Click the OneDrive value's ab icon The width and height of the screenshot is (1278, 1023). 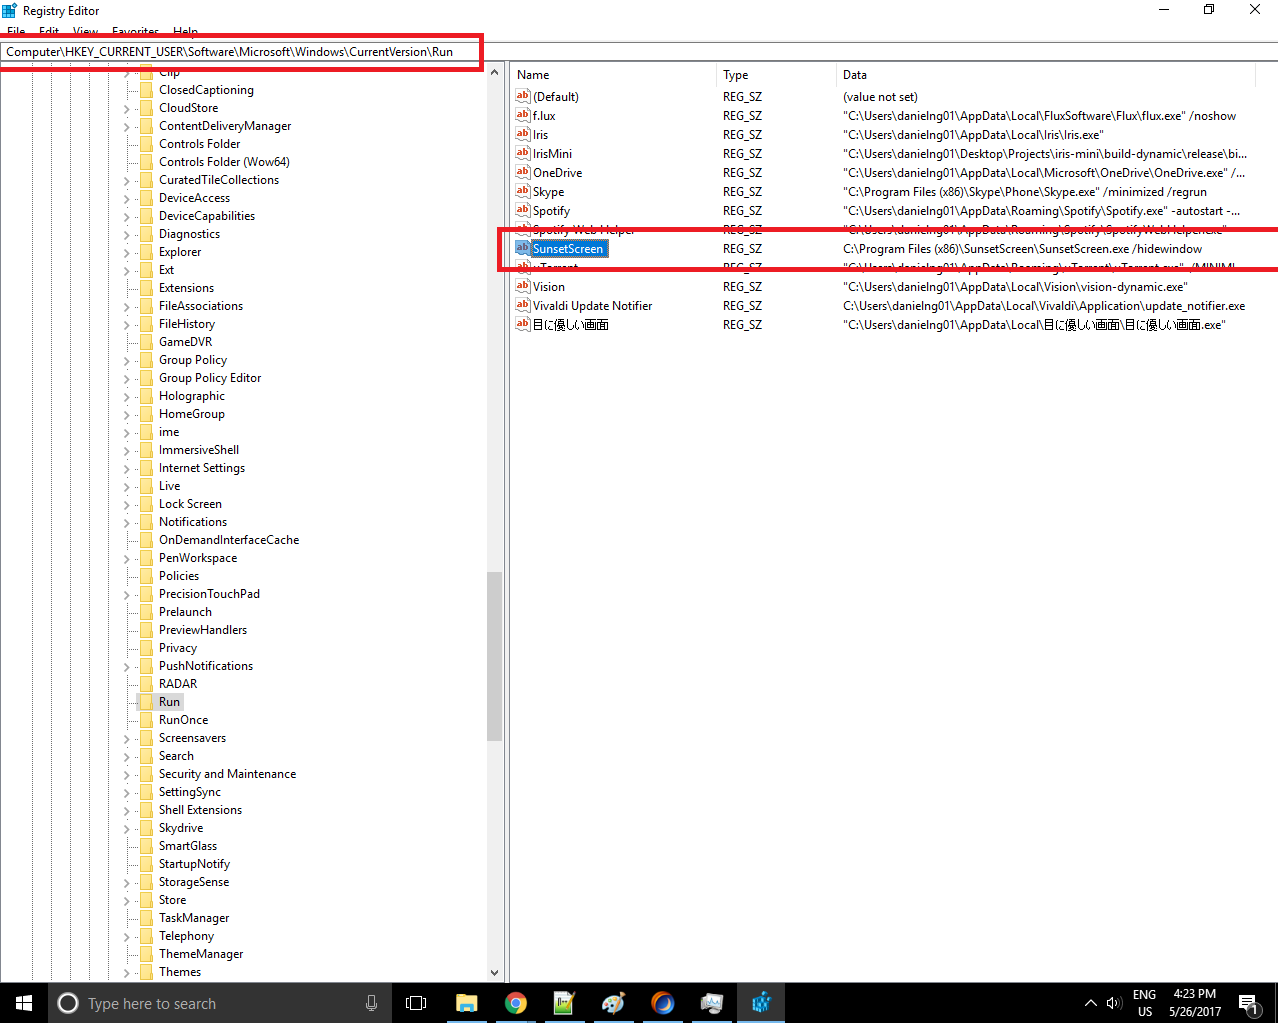[x=522, y=172]
